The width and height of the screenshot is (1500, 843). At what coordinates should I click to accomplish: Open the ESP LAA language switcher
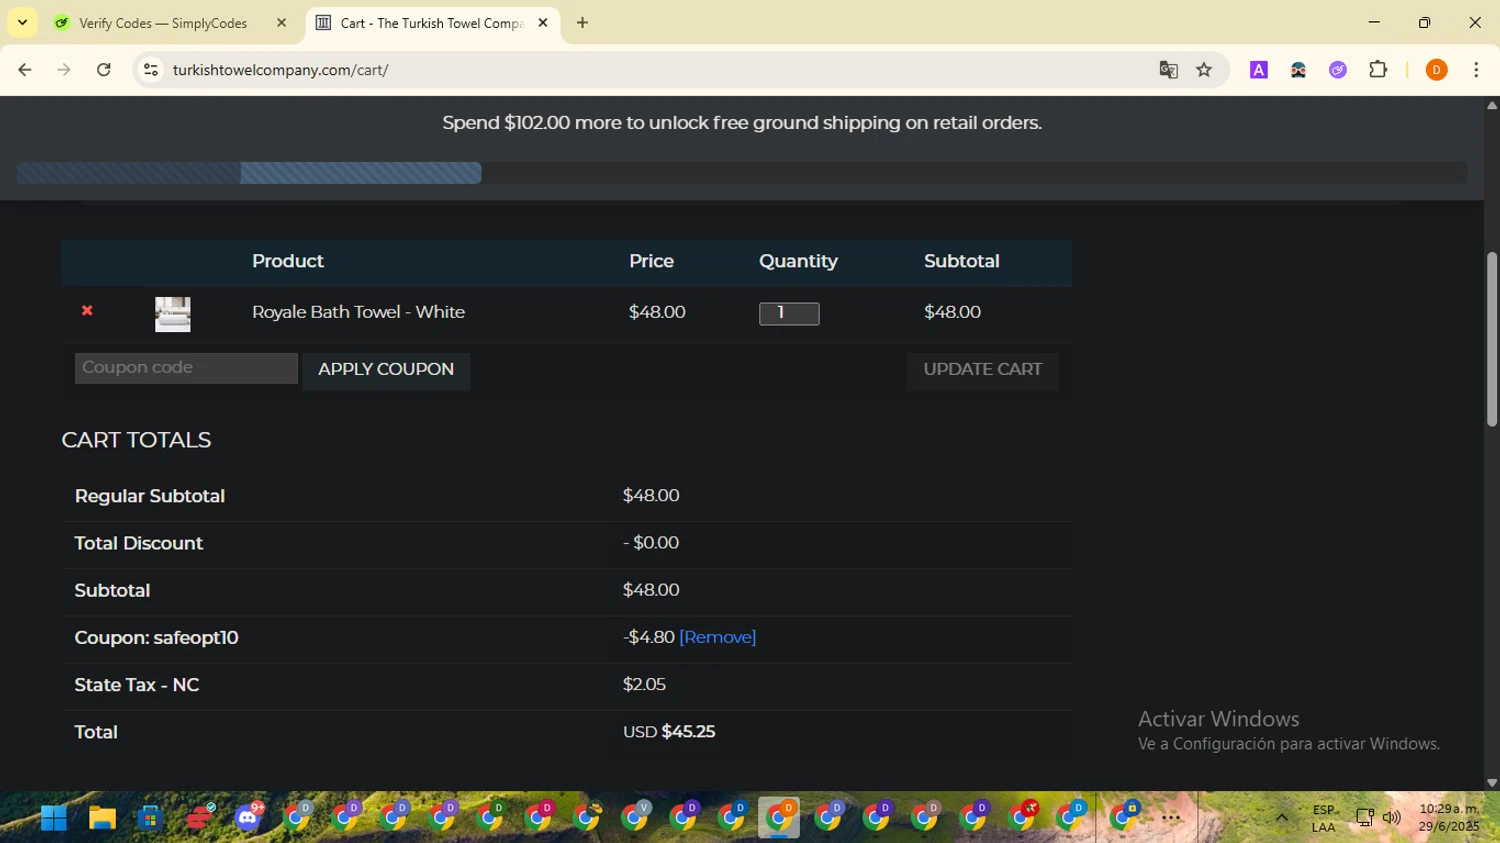pos(1324,818)
